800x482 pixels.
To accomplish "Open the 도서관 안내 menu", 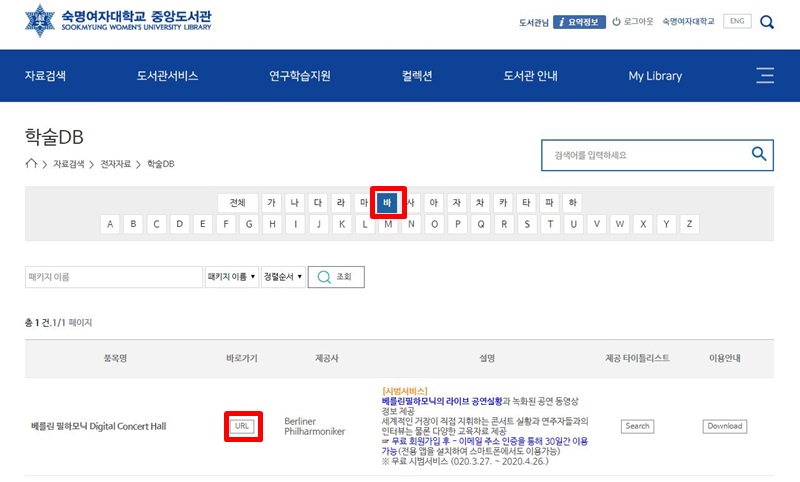I will [x=530, y=76].
